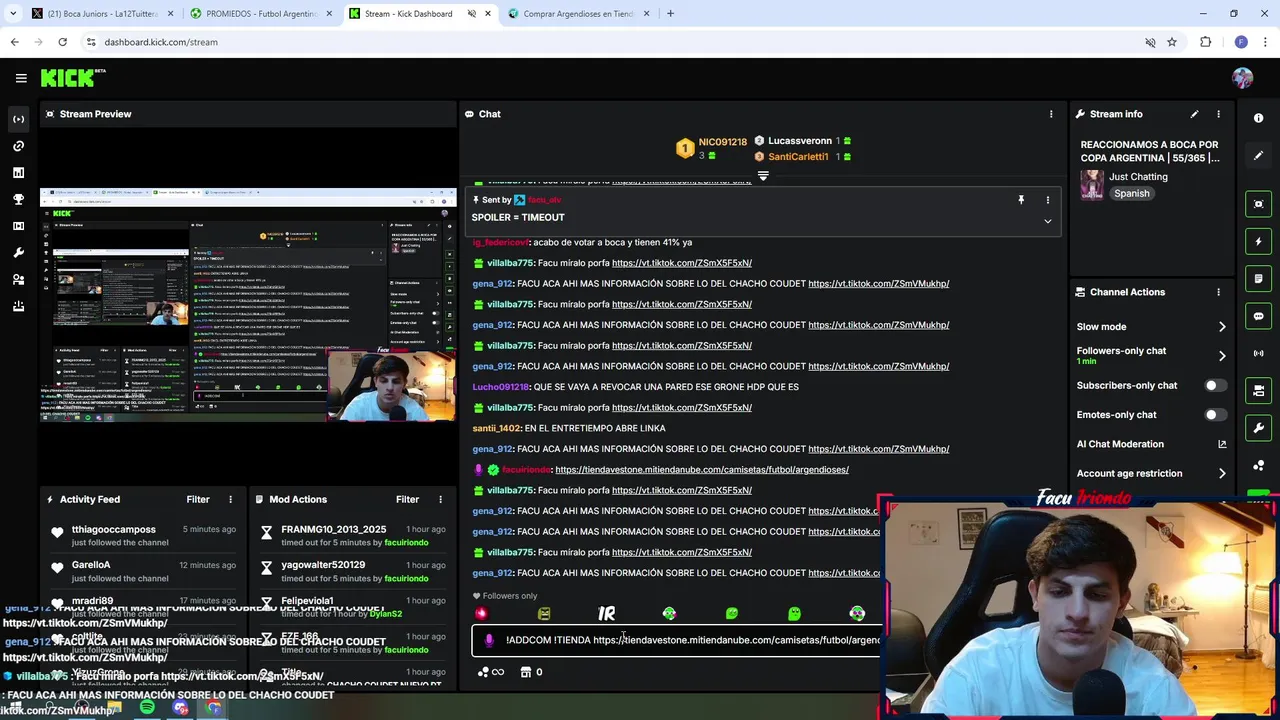Collapse the chat leaderboard with the down arrow
This screenshot has height=720, width=1280.
763,176
